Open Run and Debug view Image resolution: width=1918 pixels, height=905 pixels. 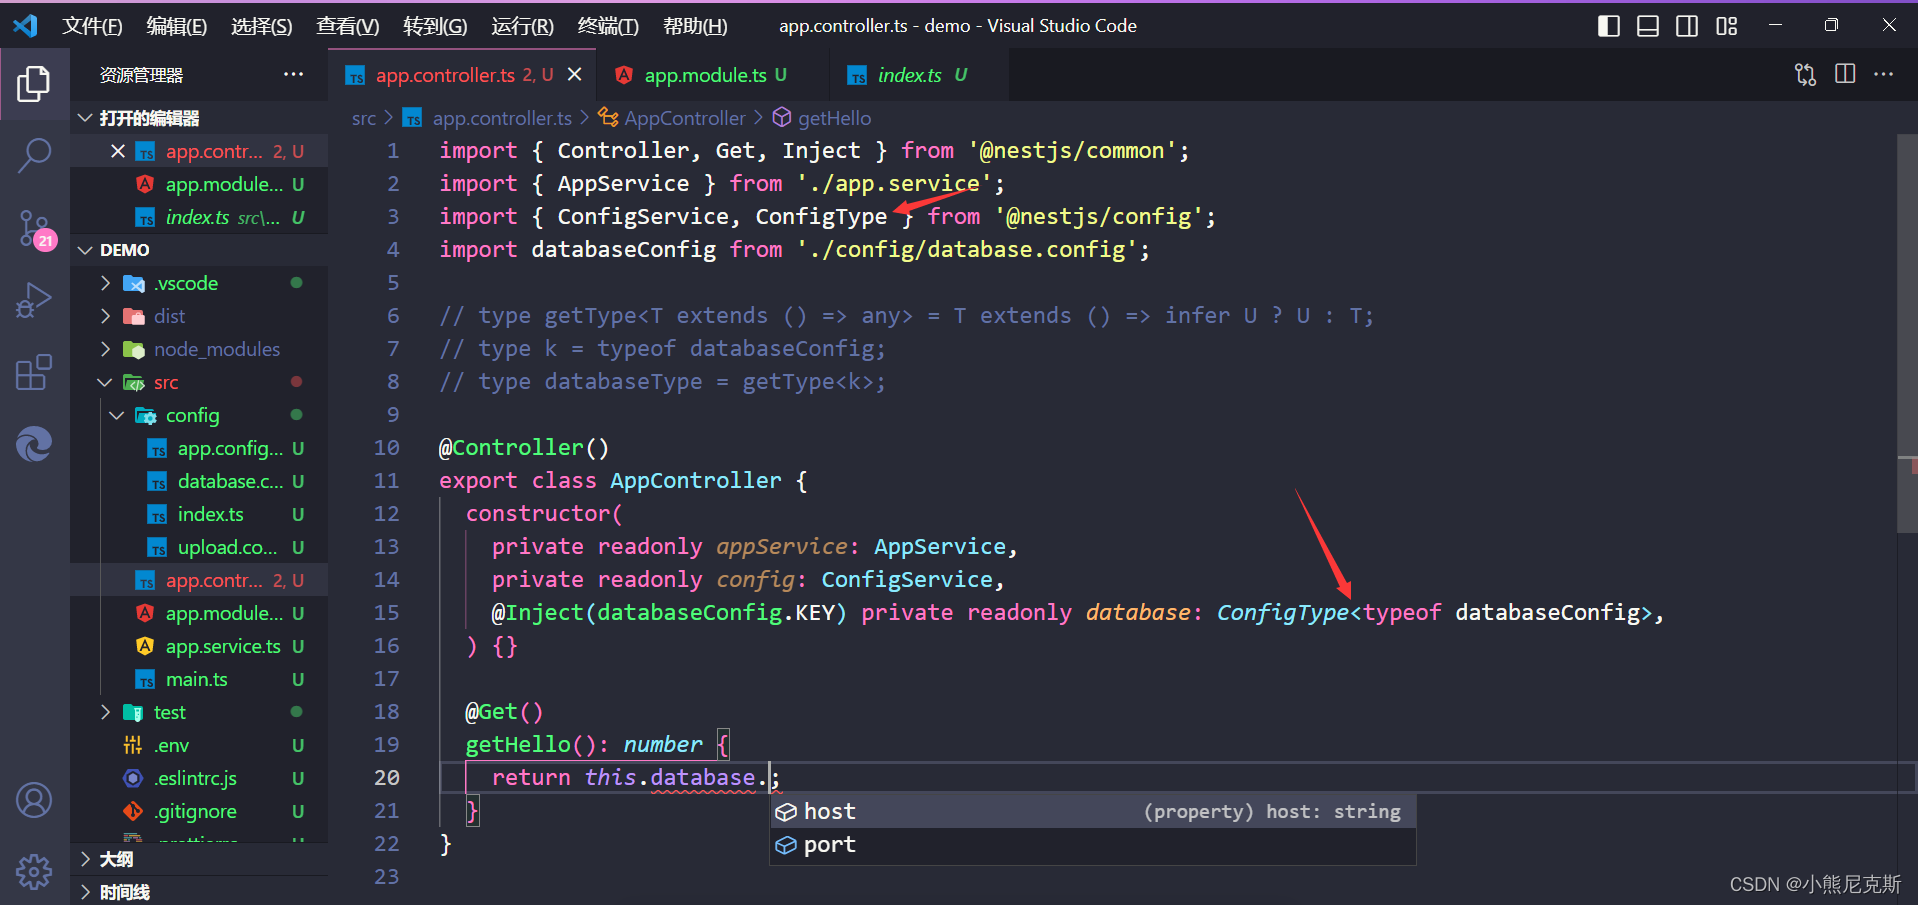tap(34, 300)
